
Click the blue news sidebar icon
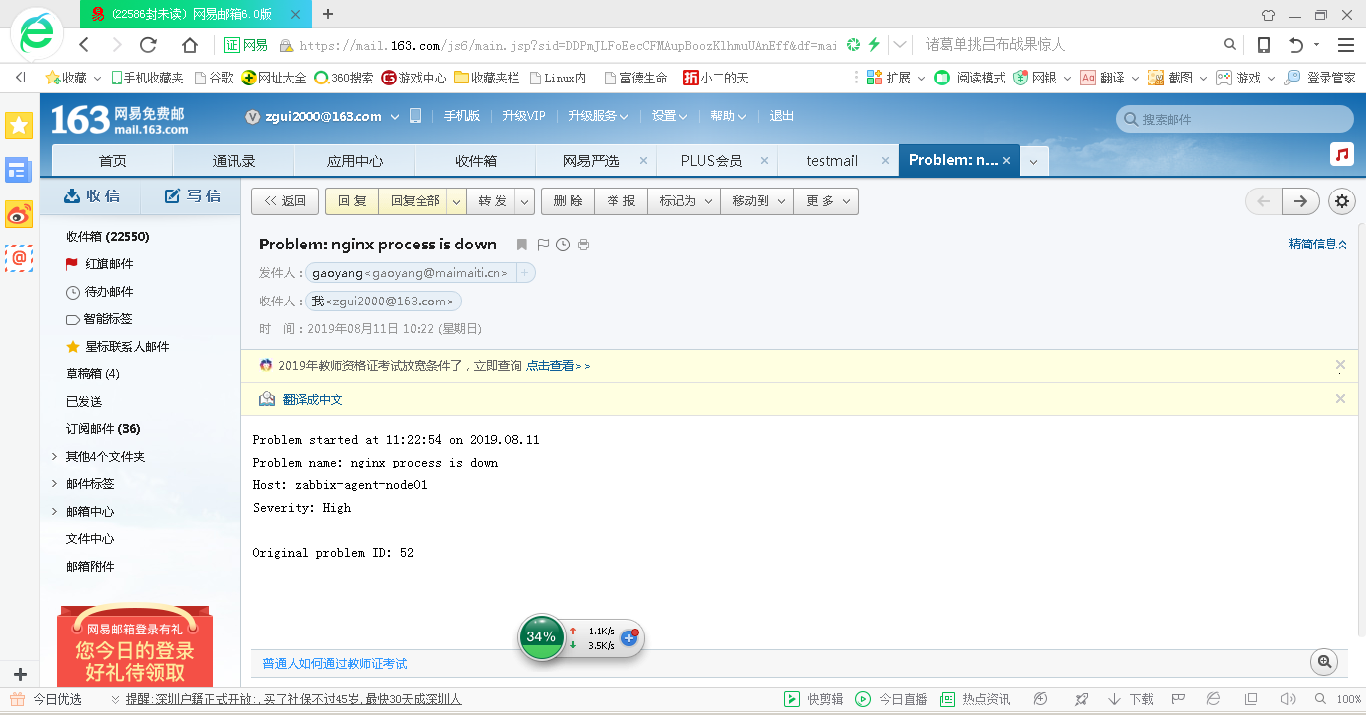19,169
